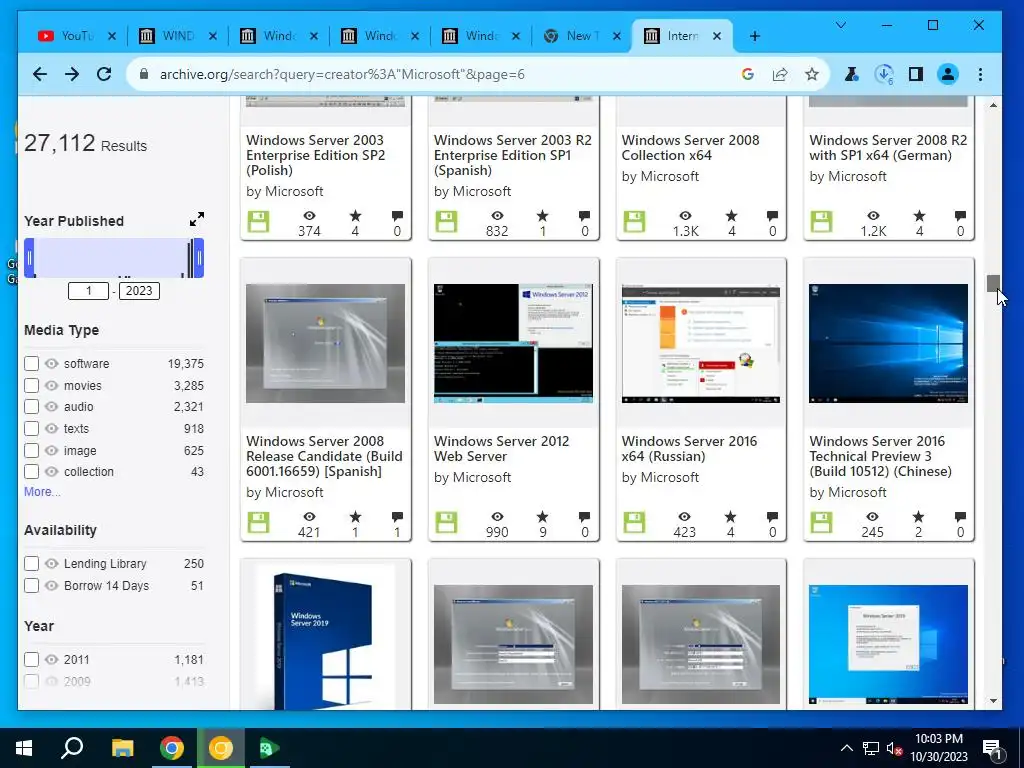
Task: Open the Windows Start menu
Action: (24, 748)
